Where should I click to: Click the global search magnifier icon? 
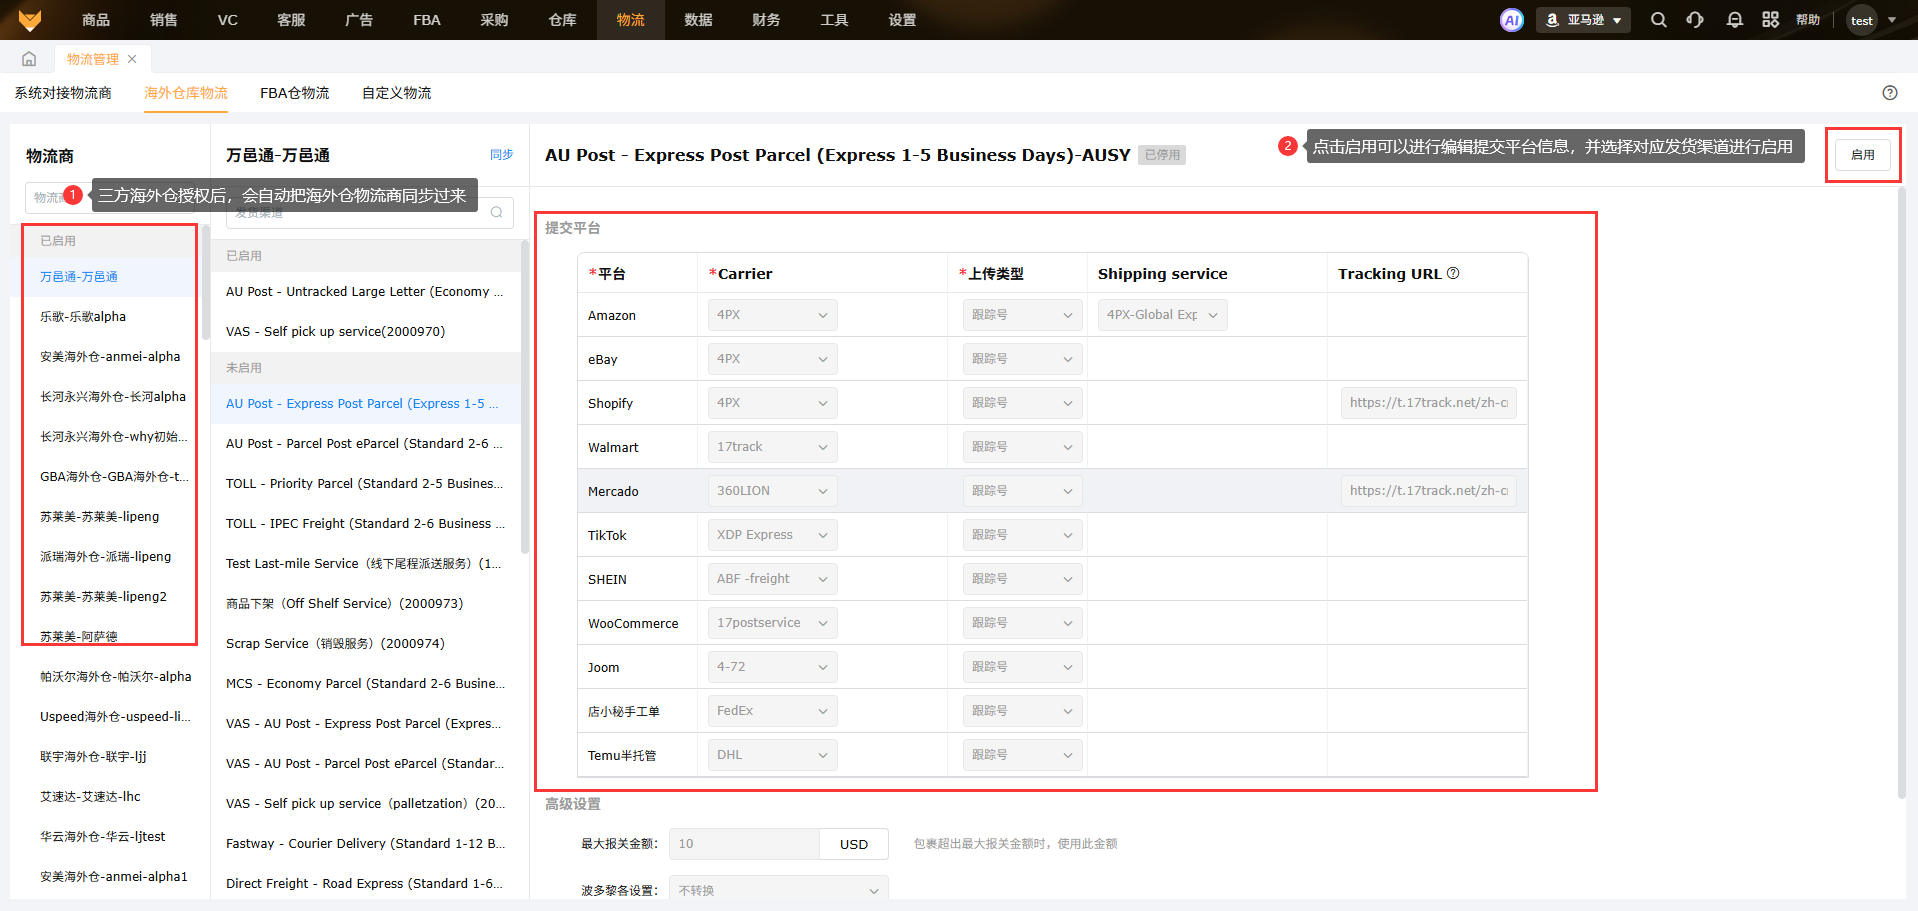[x=1658, y=20]
